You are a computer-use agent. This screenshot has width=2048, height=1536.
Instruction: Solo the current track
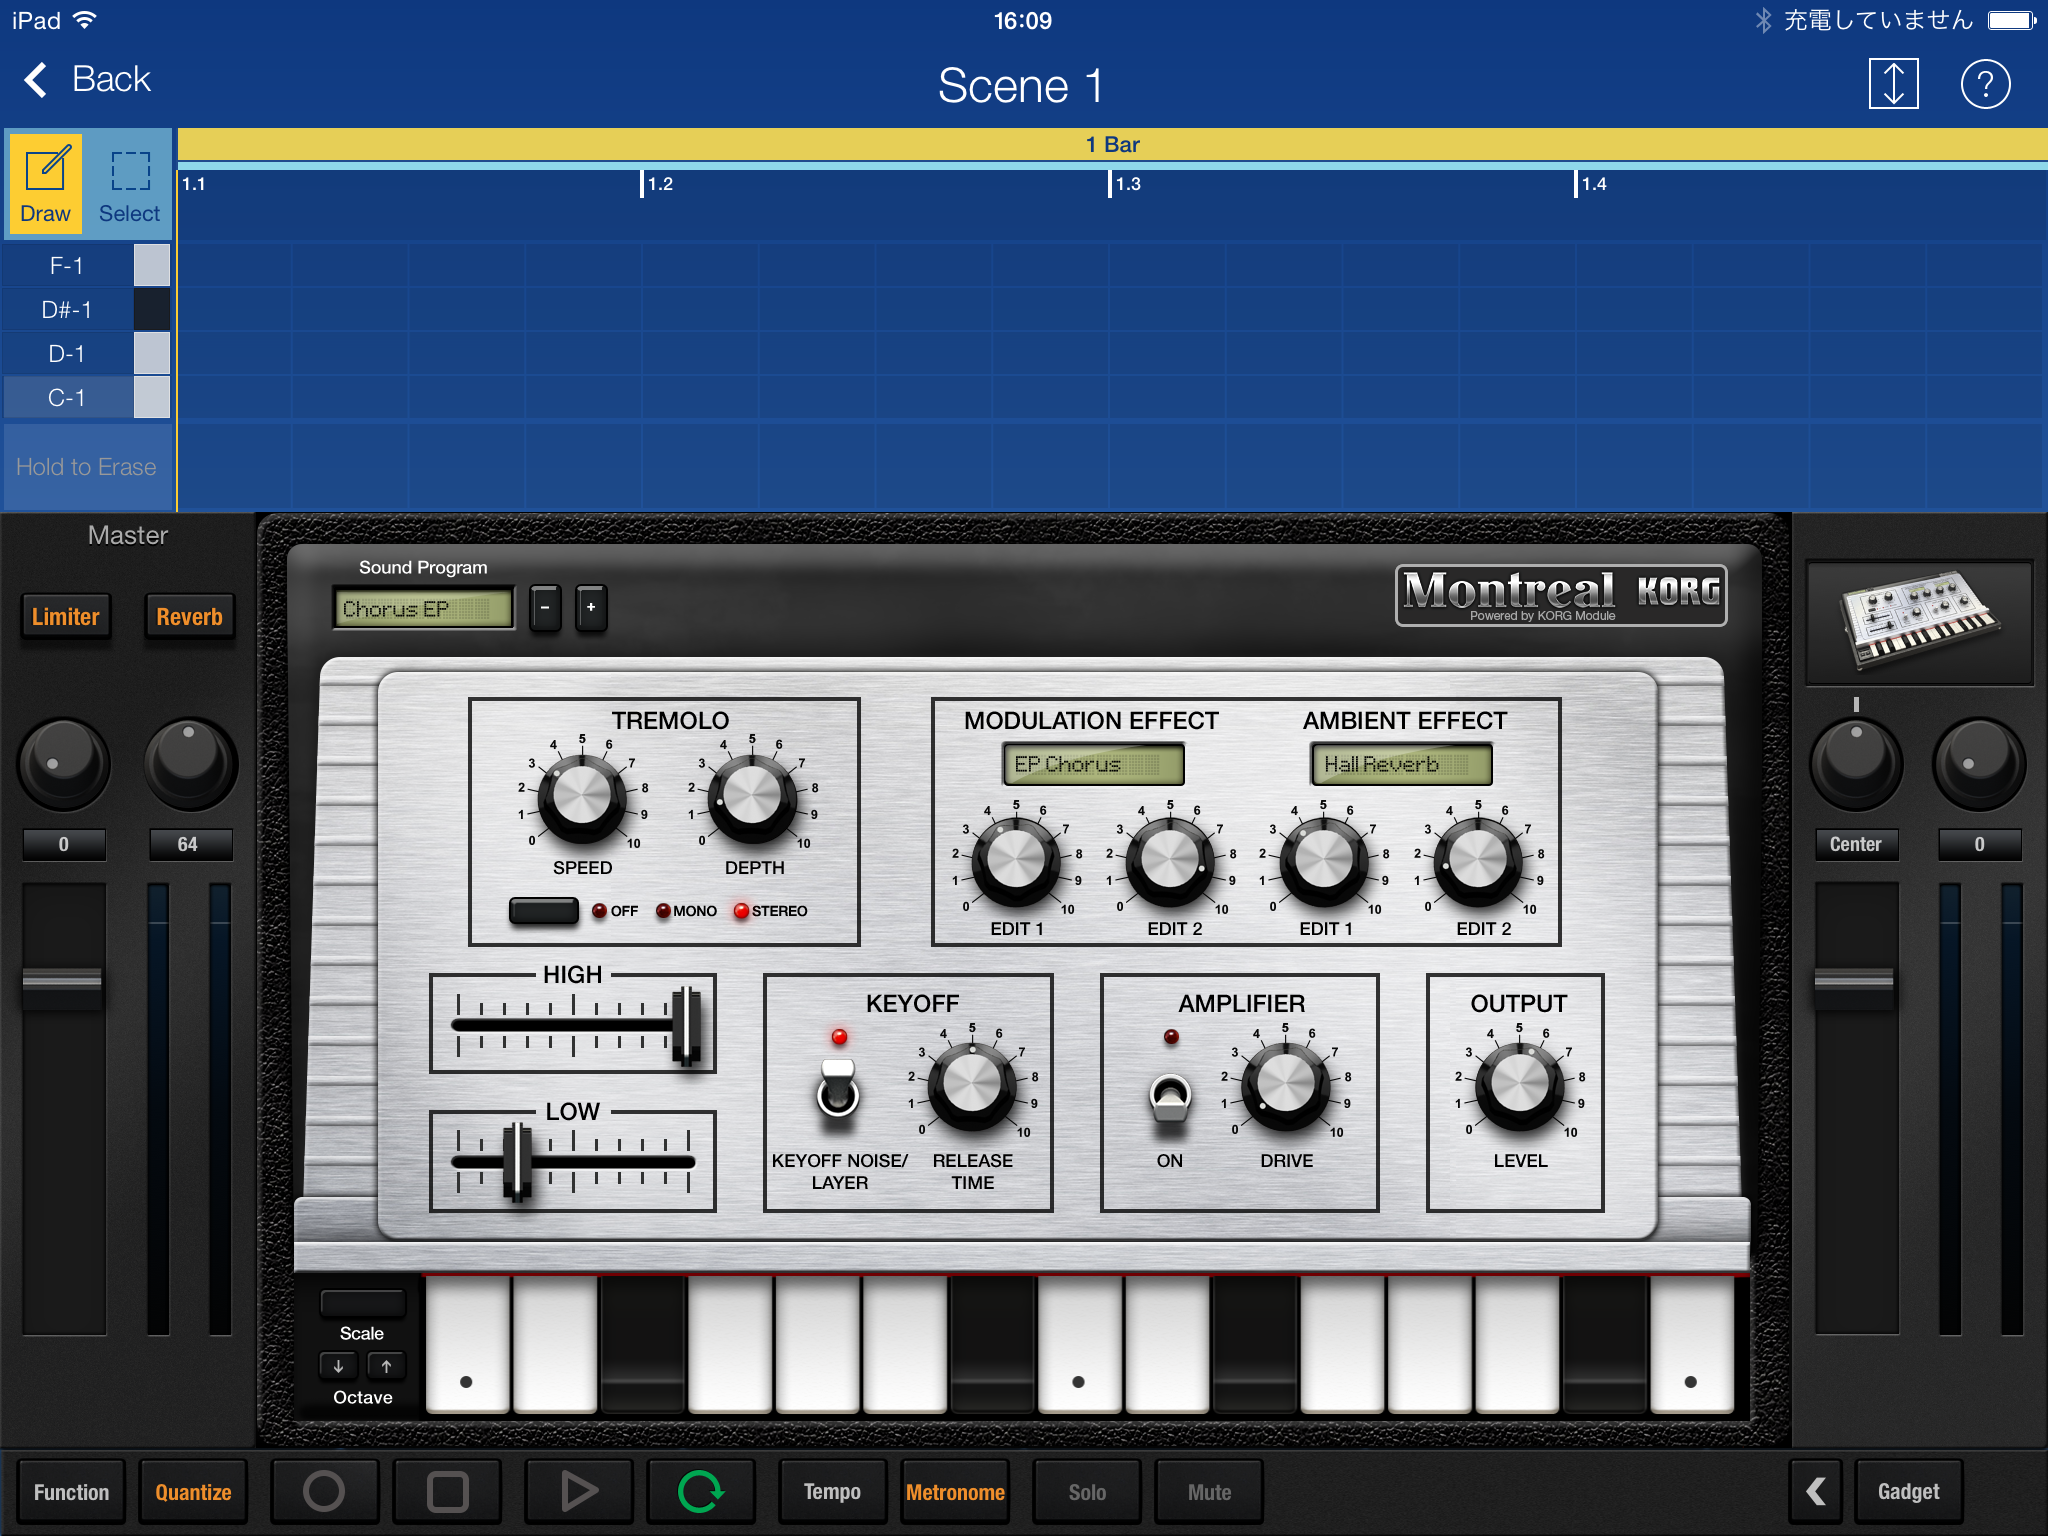[1087, 1491]
